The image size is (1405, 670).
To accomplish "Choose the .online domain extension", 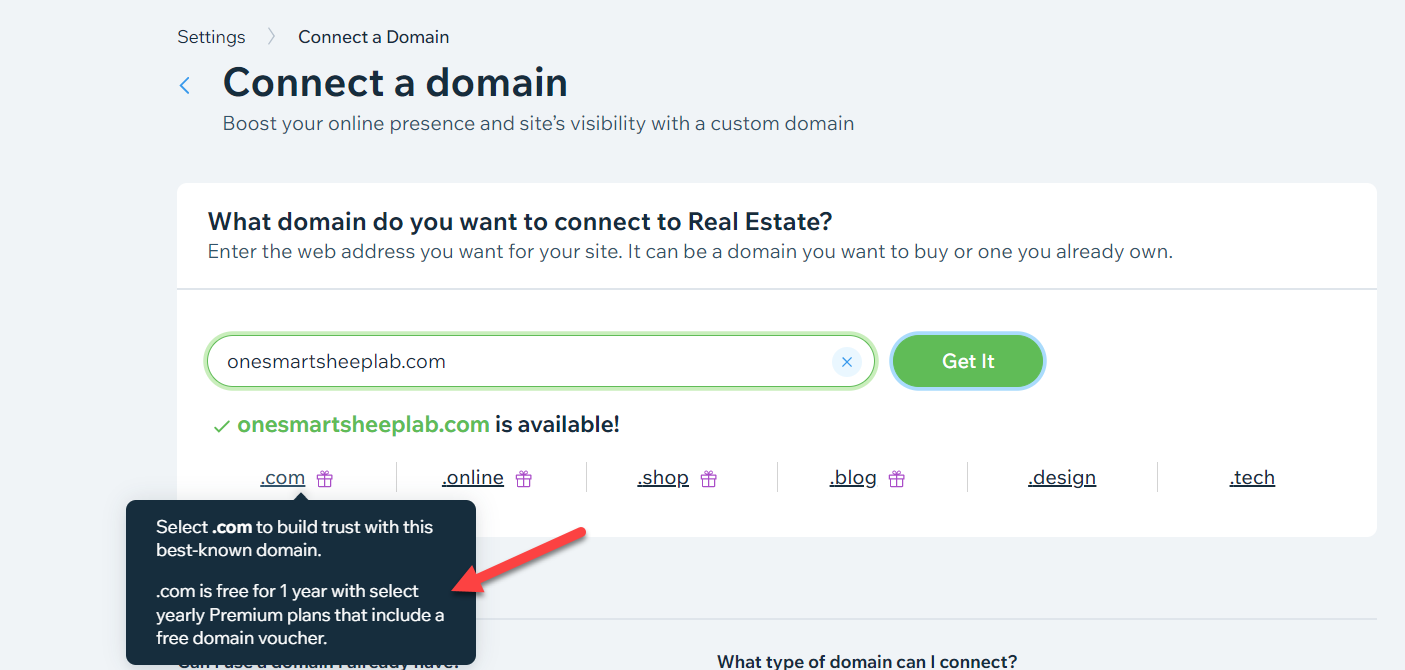I will coord(472,478).
